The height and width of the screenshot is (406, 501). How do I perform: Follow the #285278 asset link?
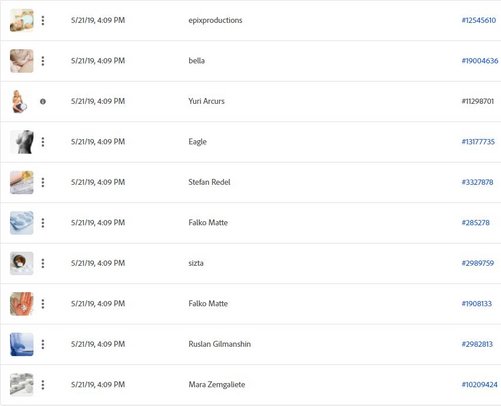(476, 223)
